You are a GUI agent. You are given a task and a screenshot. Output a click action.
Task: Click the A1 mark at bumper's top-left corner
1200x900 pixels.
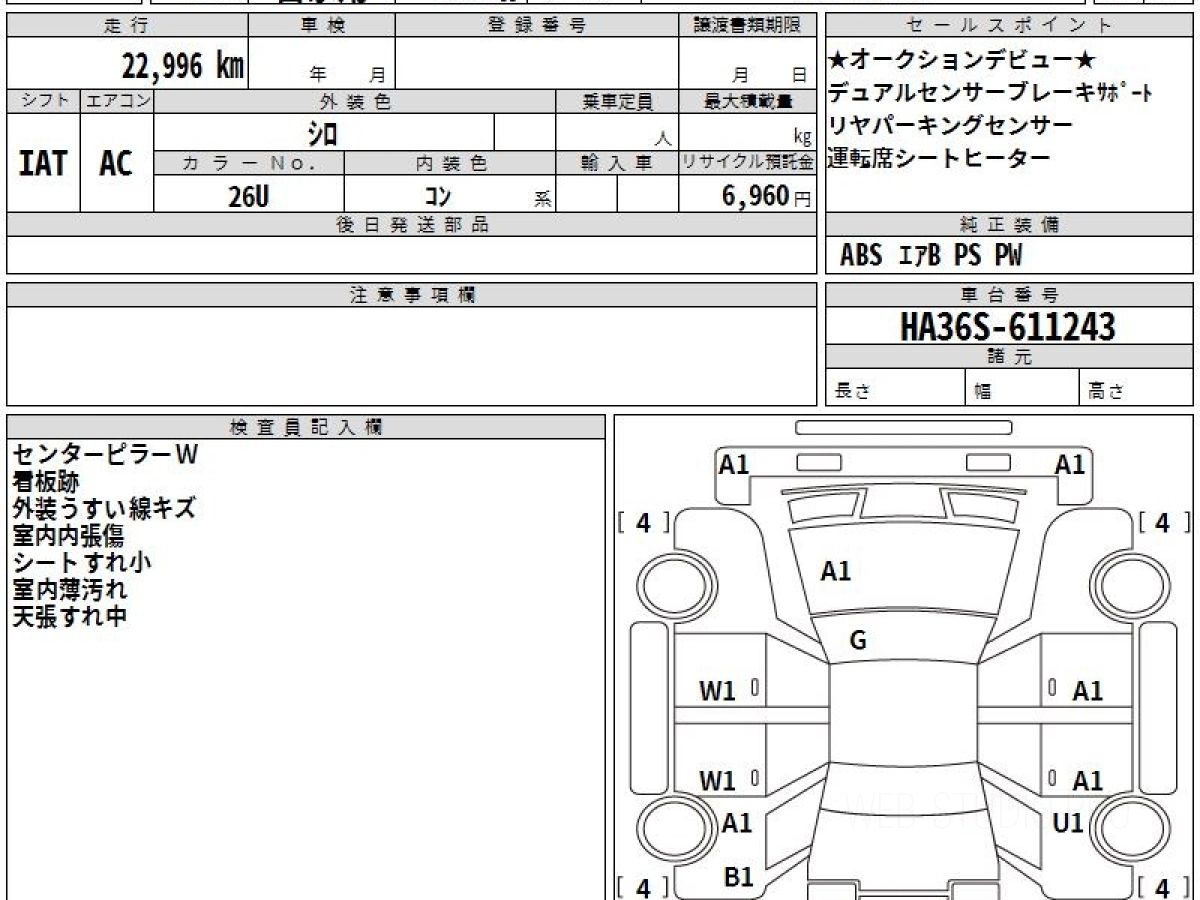(x=734, y=464)
